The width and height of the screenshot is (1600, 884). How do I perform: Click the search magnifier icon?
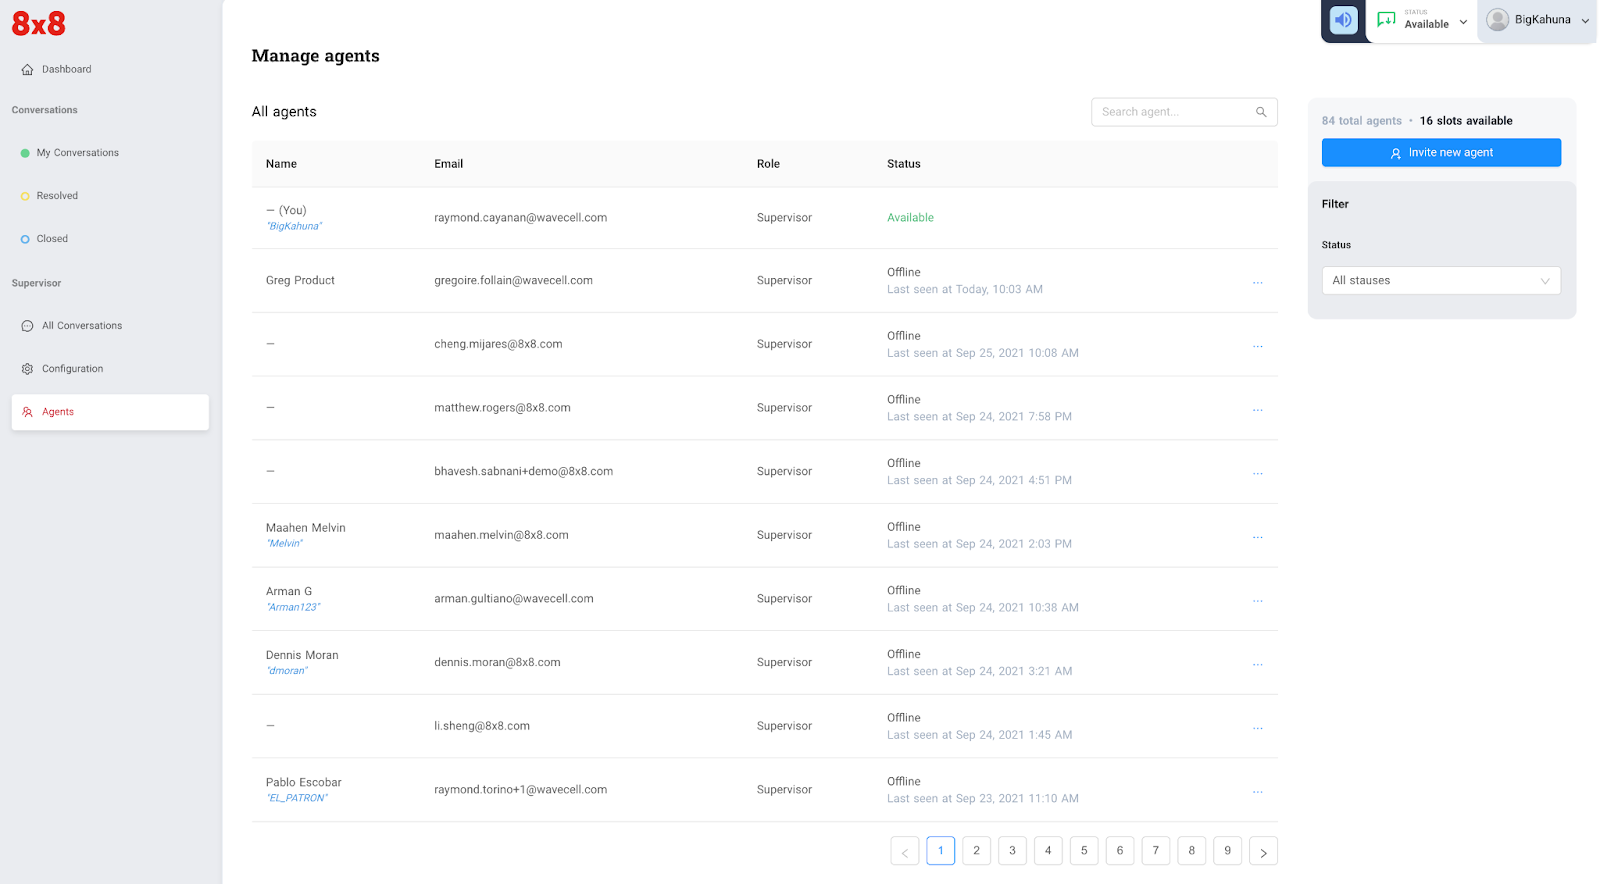pyautogui.click(x=1261, y=112)
